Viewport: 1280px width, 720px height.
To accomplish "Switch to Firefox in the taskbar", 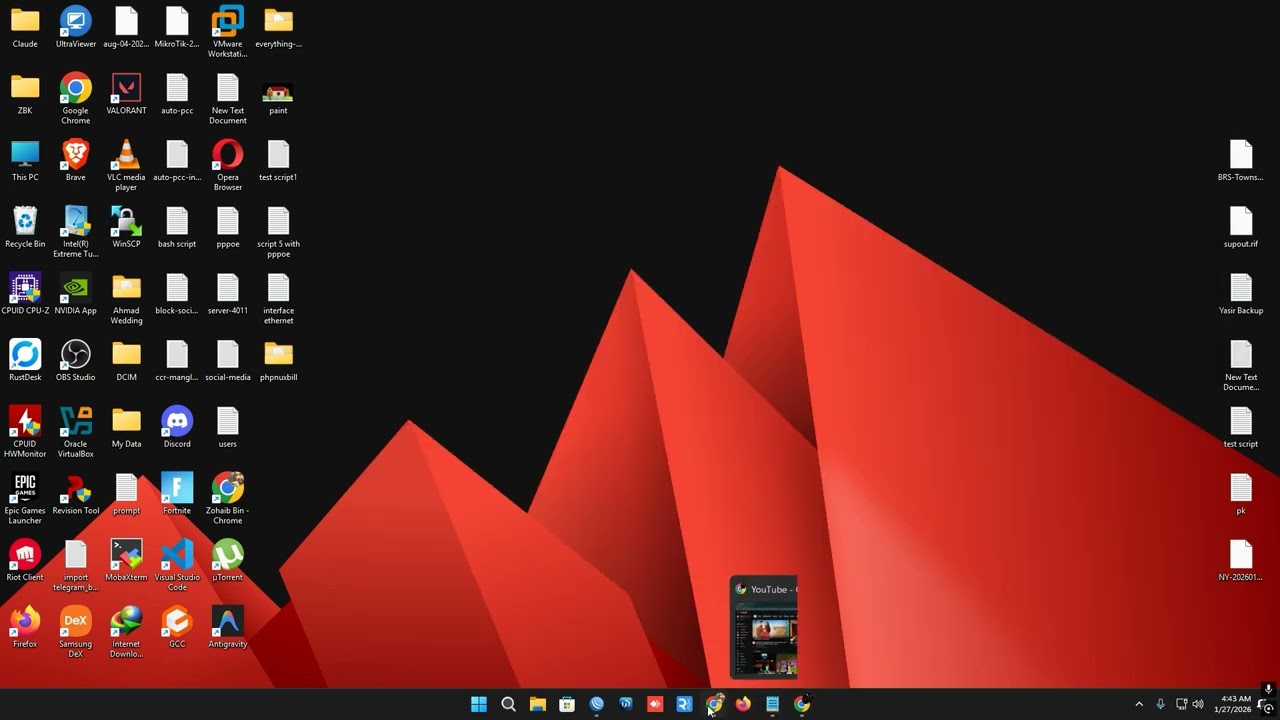I will coord(743,704).
